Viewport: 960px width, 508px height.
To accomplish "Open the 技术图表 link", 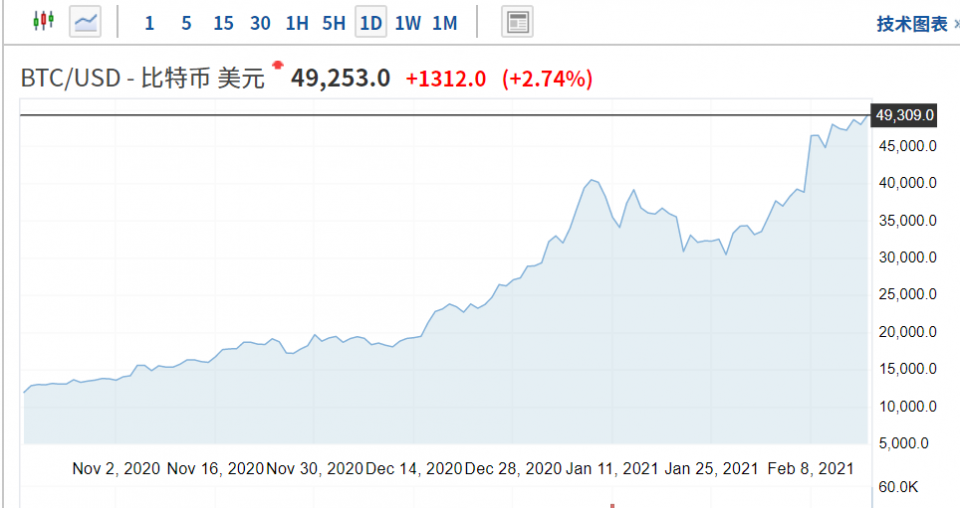I will click(x=912, y=24).
